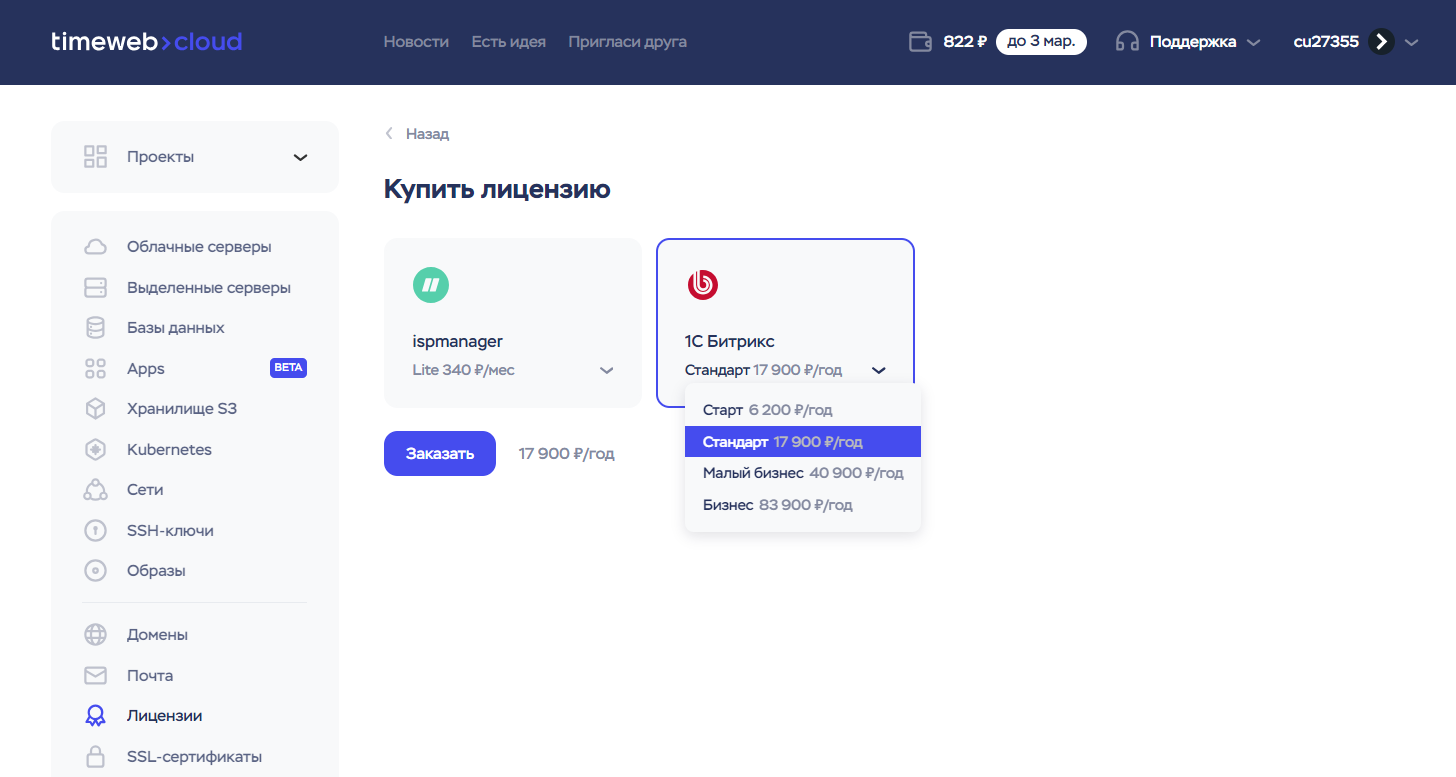Click the 17 900 ₽/год total beside Заказать
1456x777 pixels.
(566, 454)
